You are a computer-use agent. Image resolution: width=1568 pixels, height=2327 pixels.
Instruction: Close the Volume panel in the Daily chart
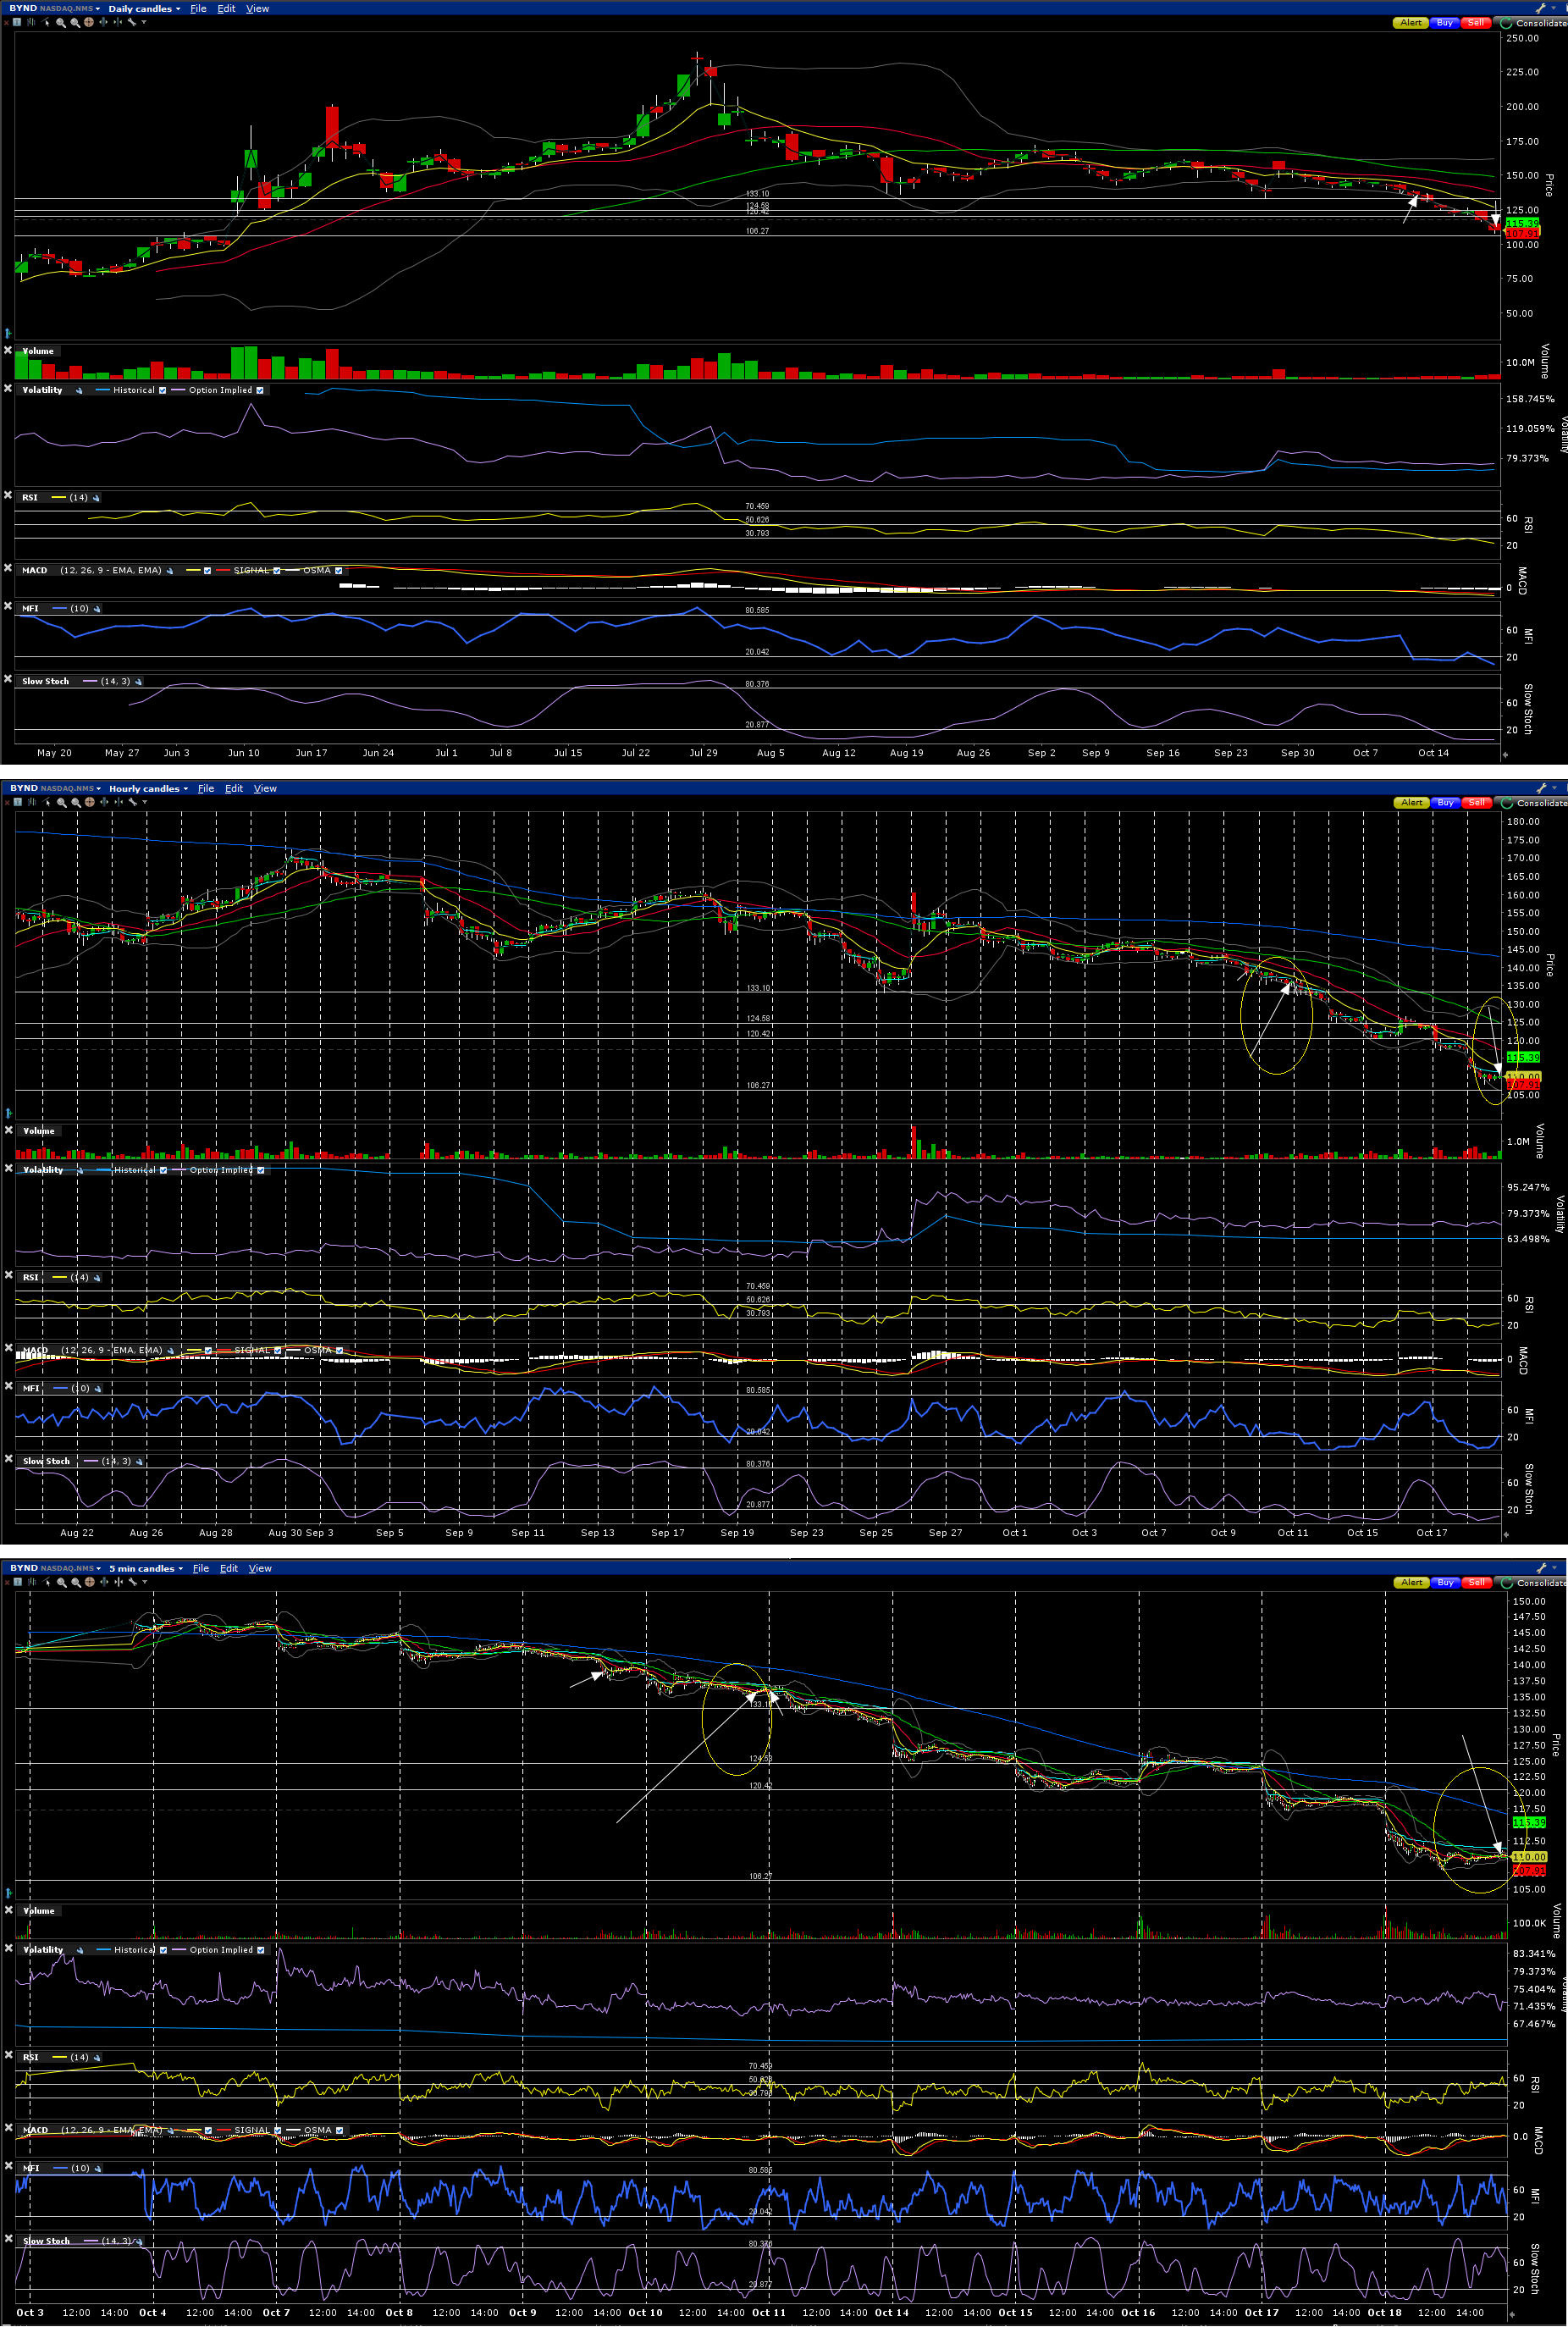[8, 351]
